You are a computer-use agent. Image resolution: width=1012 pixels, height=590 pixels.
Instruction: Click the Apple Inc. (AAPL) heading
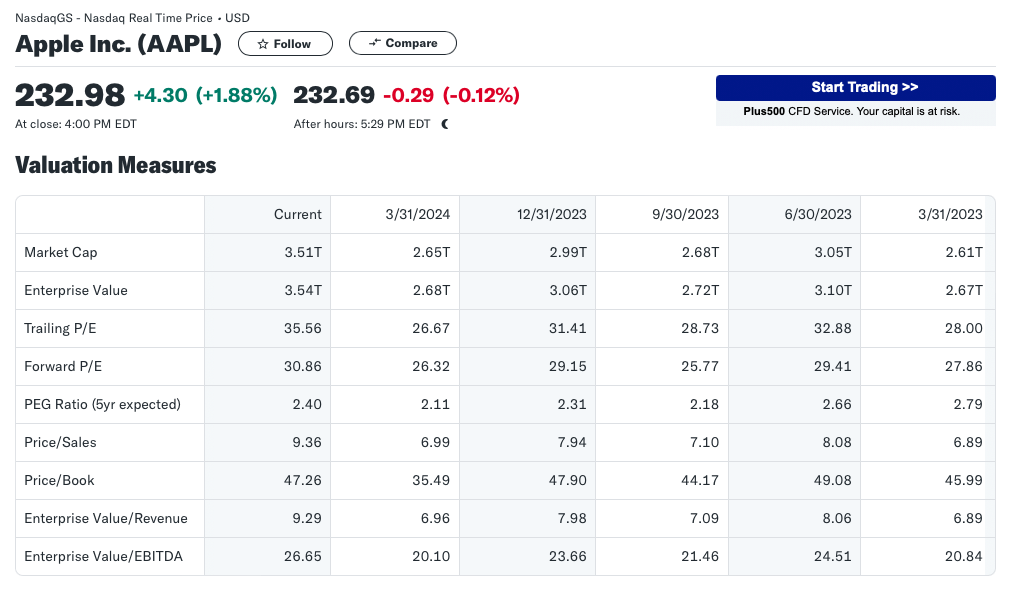click(118, 44)
